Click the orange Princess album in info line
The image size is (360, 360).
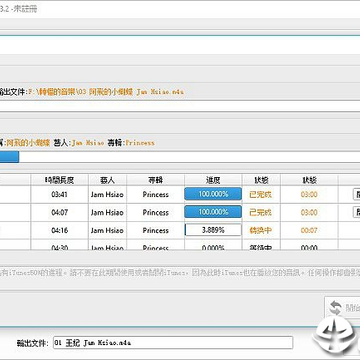[x=140, y=143]
